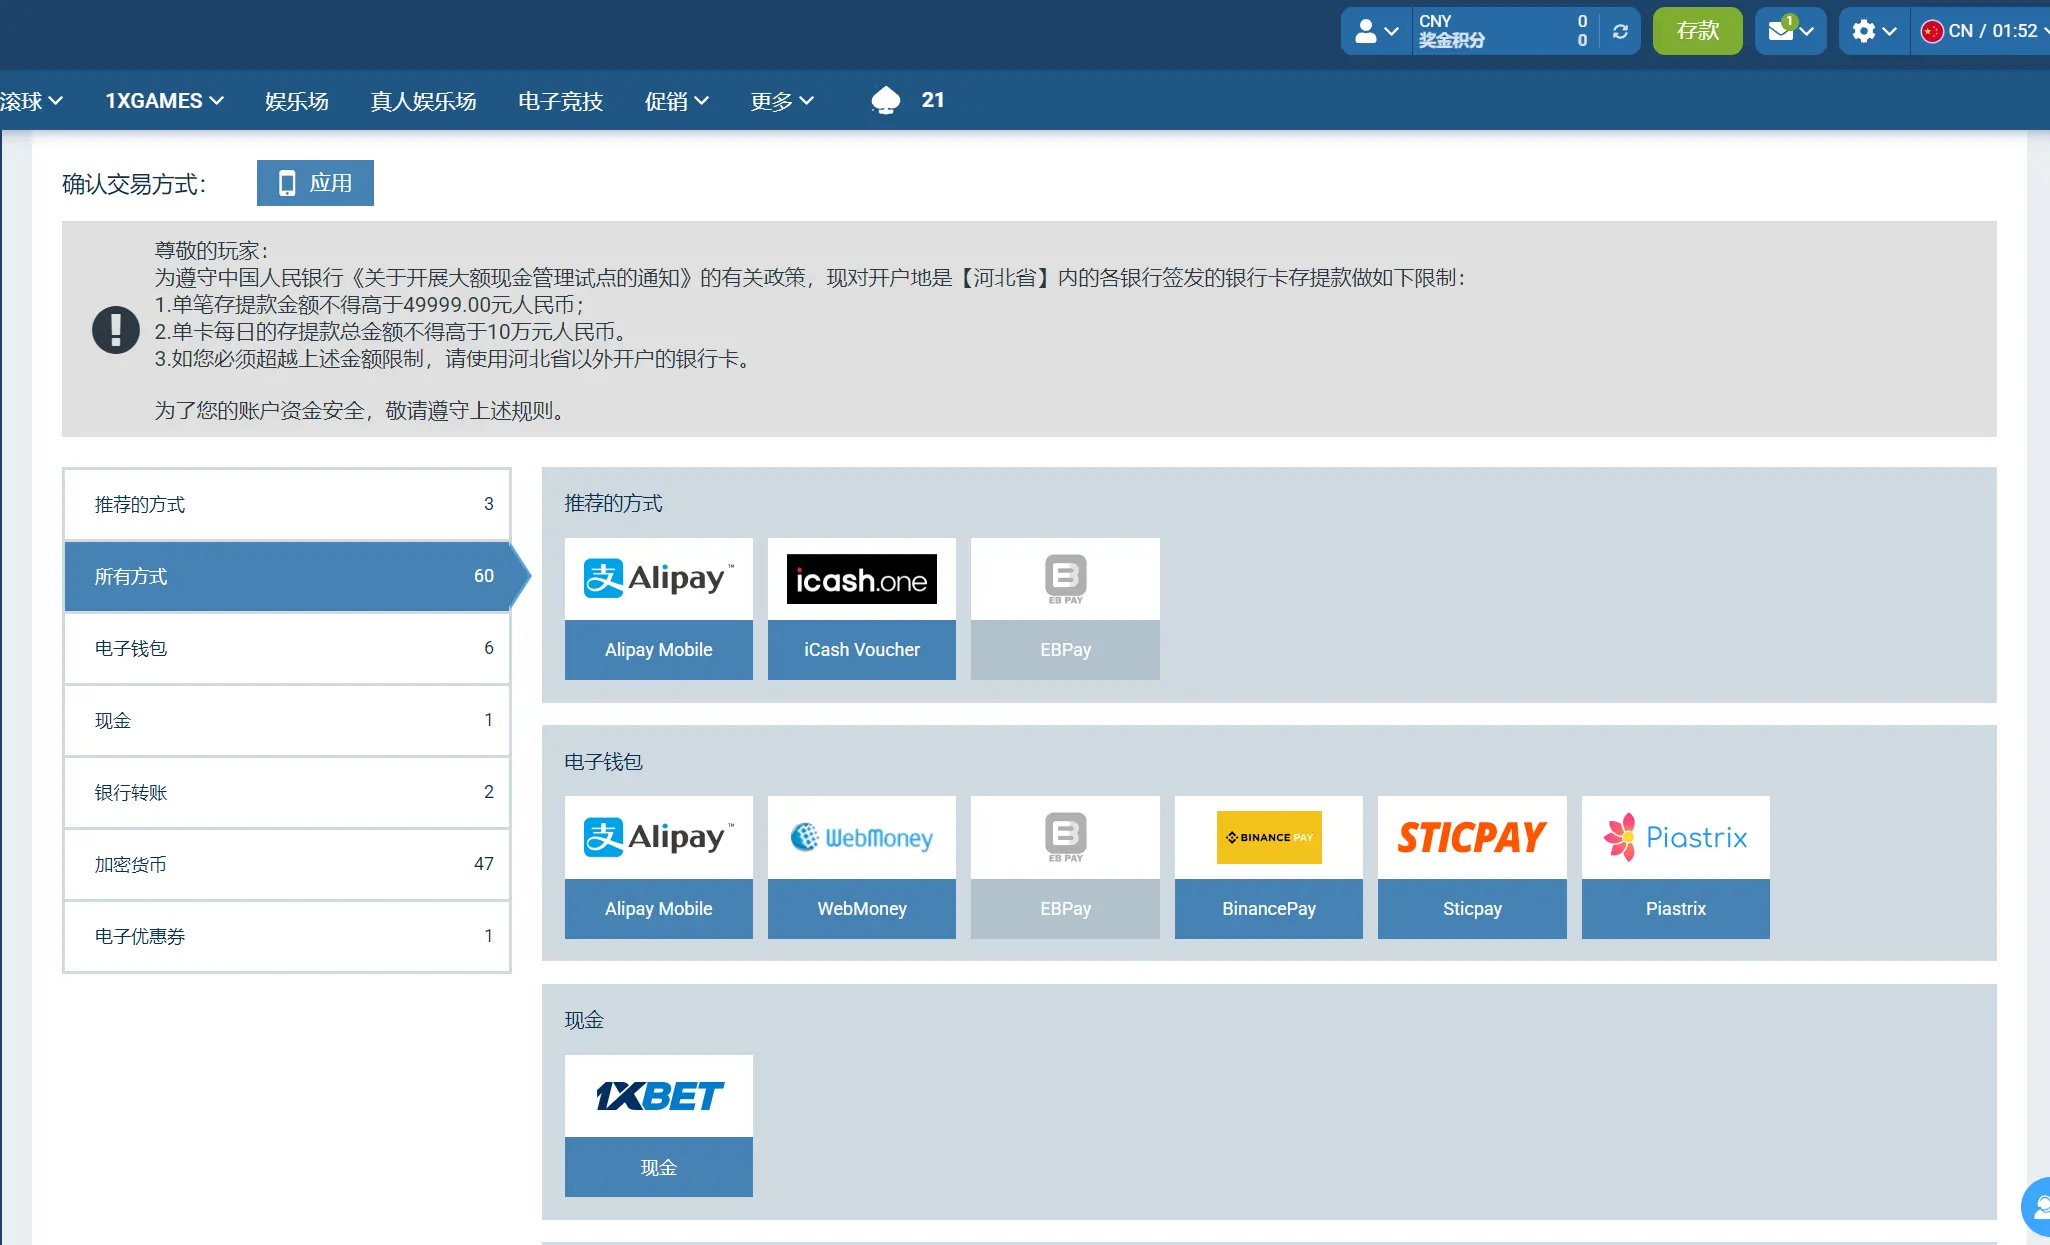2050x1245 pixels.
Task: Select the BinancePay payment icon
Action: [1267, 837]
